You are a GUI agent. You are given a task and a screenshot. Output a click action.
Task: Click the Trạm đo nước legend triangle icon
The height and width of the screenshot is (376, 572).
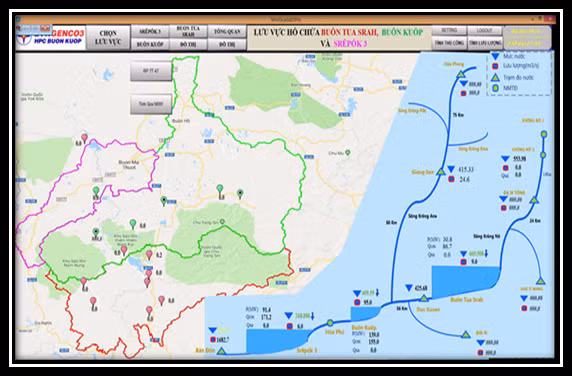coord(495,77)
